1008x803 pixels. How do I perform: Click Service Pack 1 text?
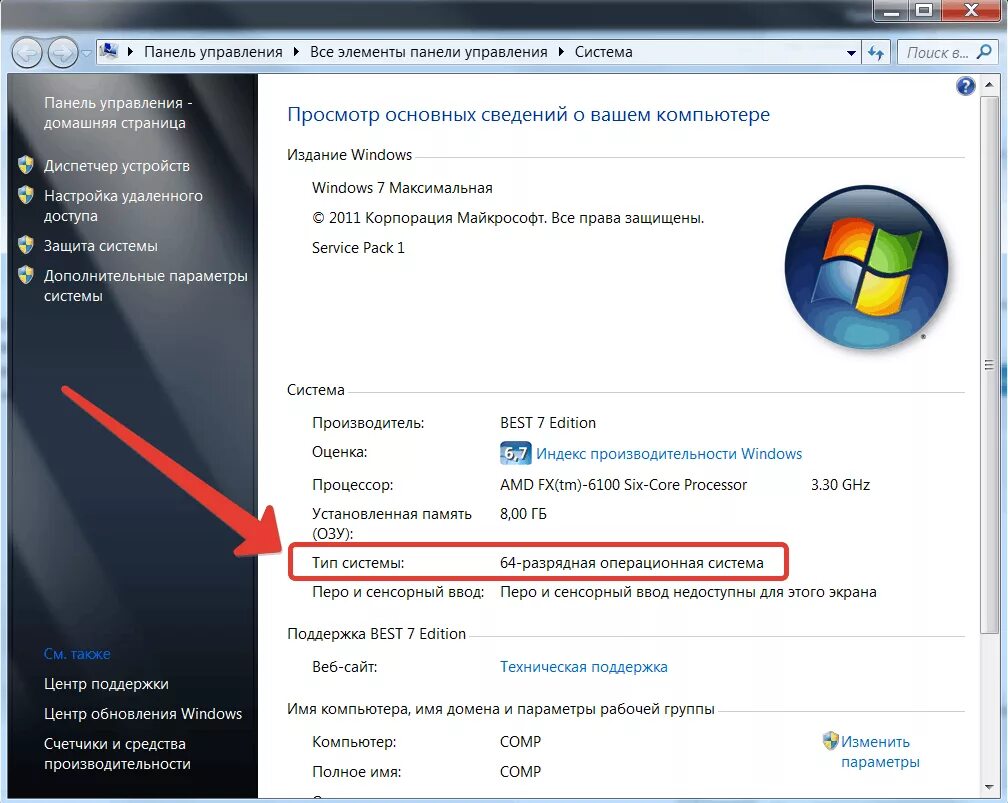click(358, 248)
